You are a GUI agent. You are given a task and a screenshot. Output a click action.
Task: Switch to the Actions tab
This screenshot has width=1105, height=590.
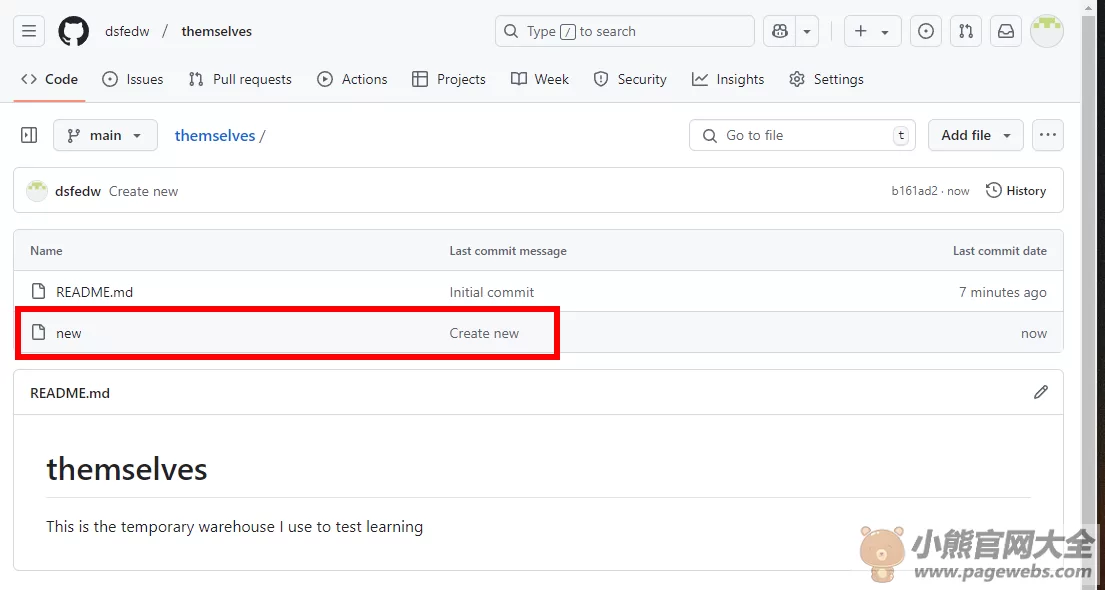[352, 79]
